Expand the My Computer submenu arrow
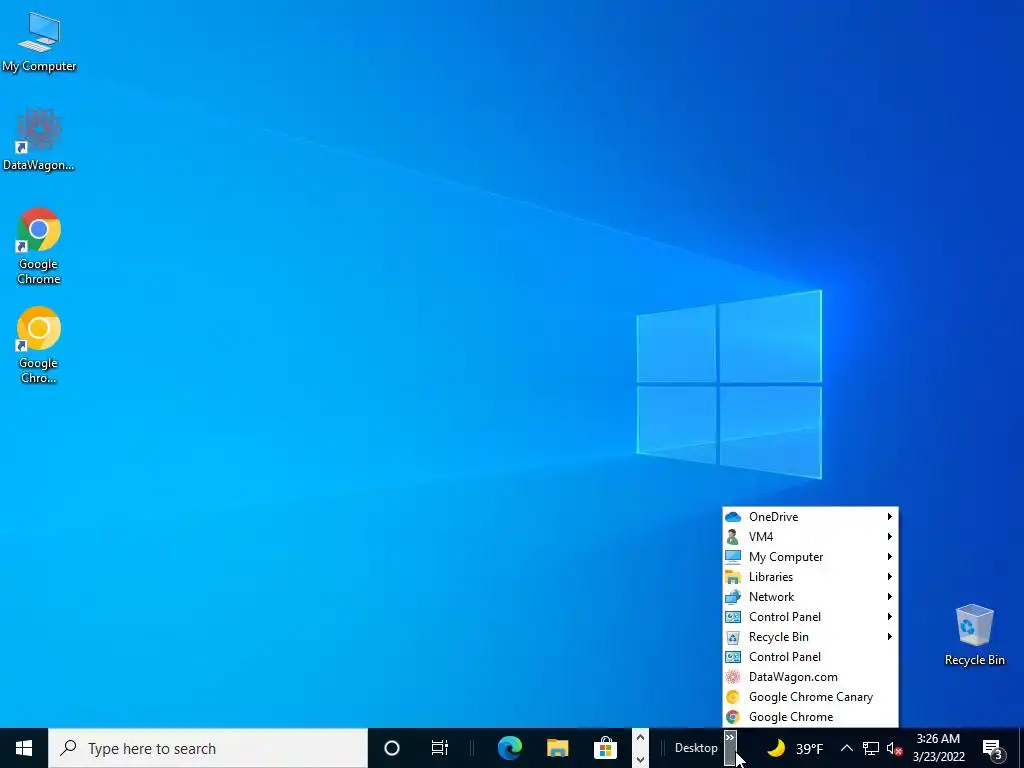Image resolution: width=1024 pixels, height=768 pixels. point(889,557)
